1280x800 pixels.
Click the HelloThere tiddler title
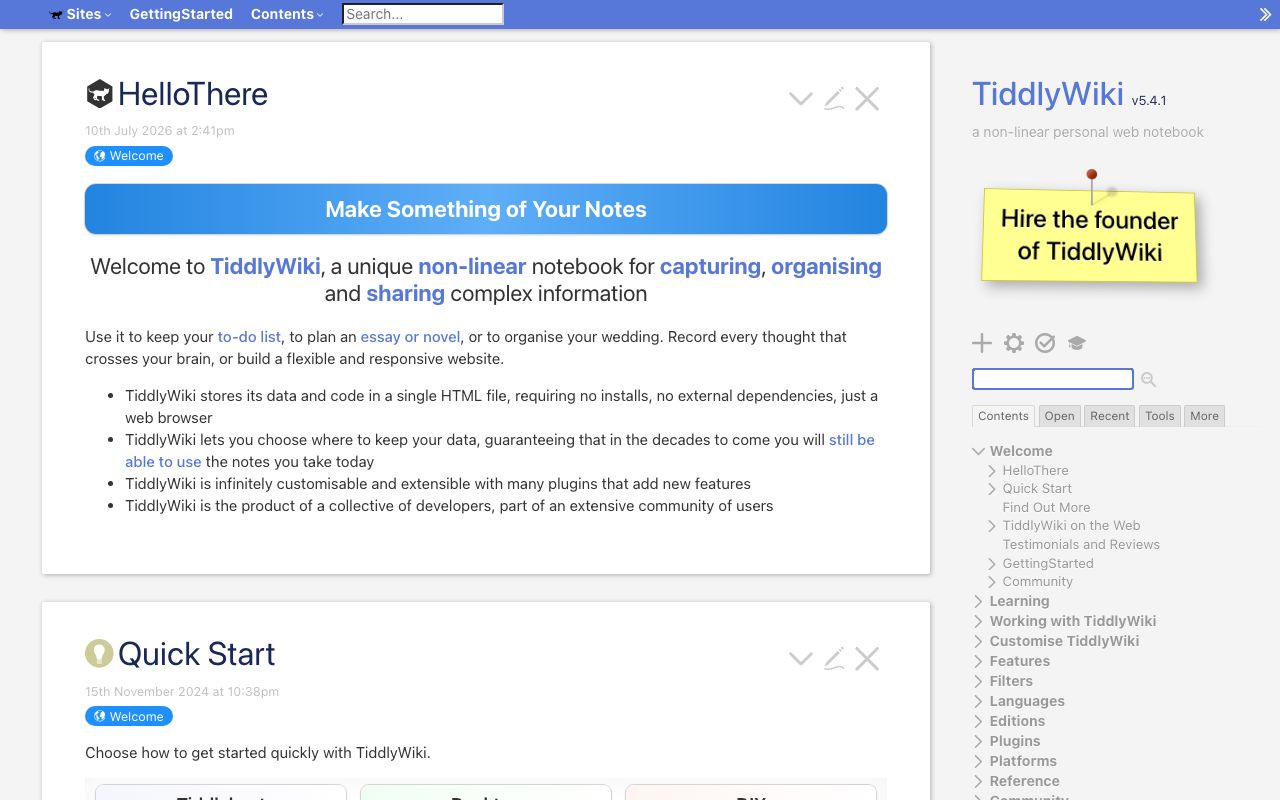tap(193, 94)
